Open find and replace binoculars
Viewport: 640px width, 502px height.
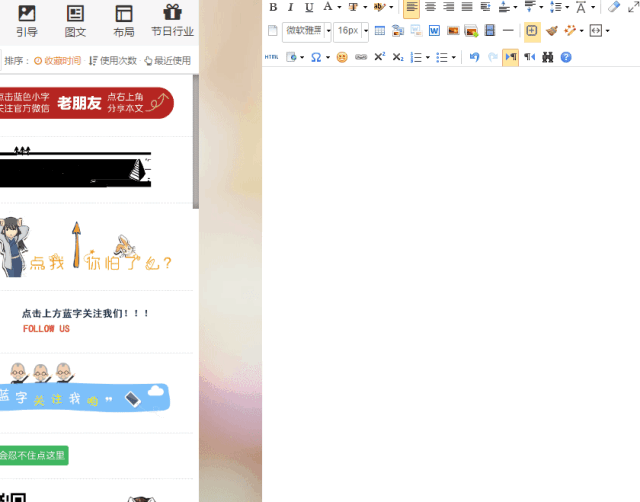(x=548, y=57)
